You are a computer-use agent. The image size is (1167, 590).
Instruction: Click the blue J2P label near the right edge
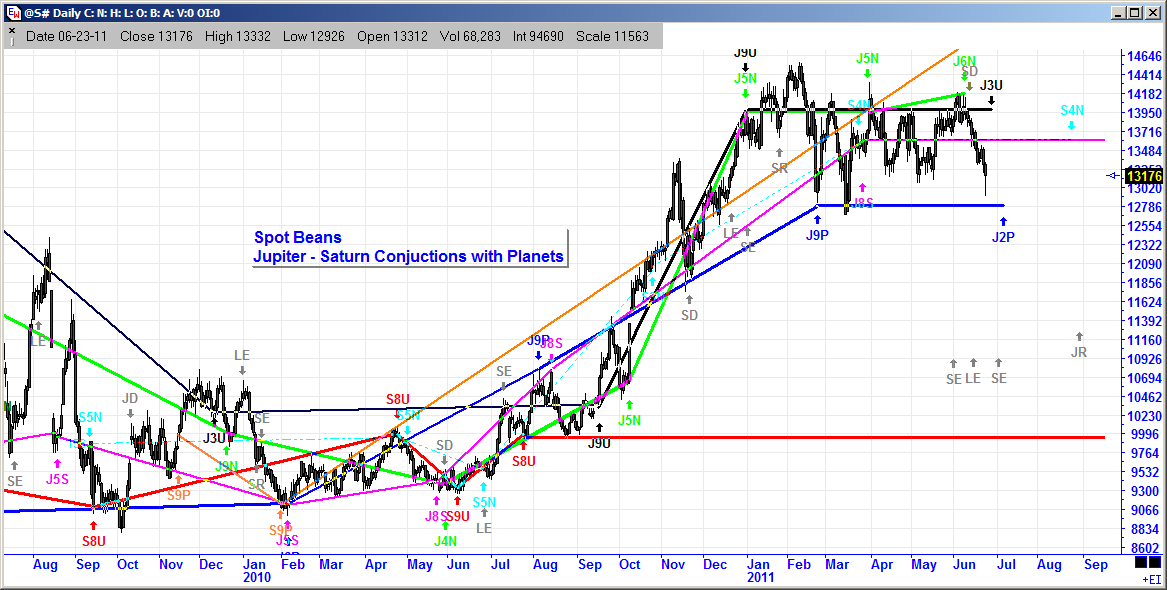1002,236
